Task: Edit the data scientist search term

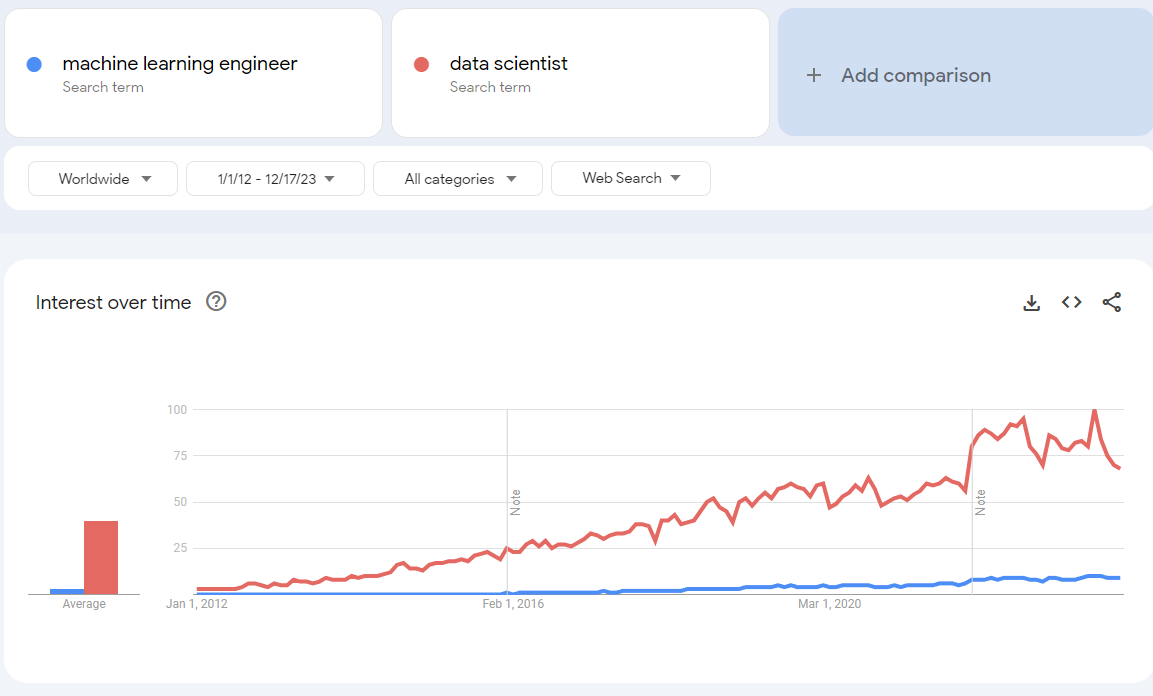Action: [509, 64]
